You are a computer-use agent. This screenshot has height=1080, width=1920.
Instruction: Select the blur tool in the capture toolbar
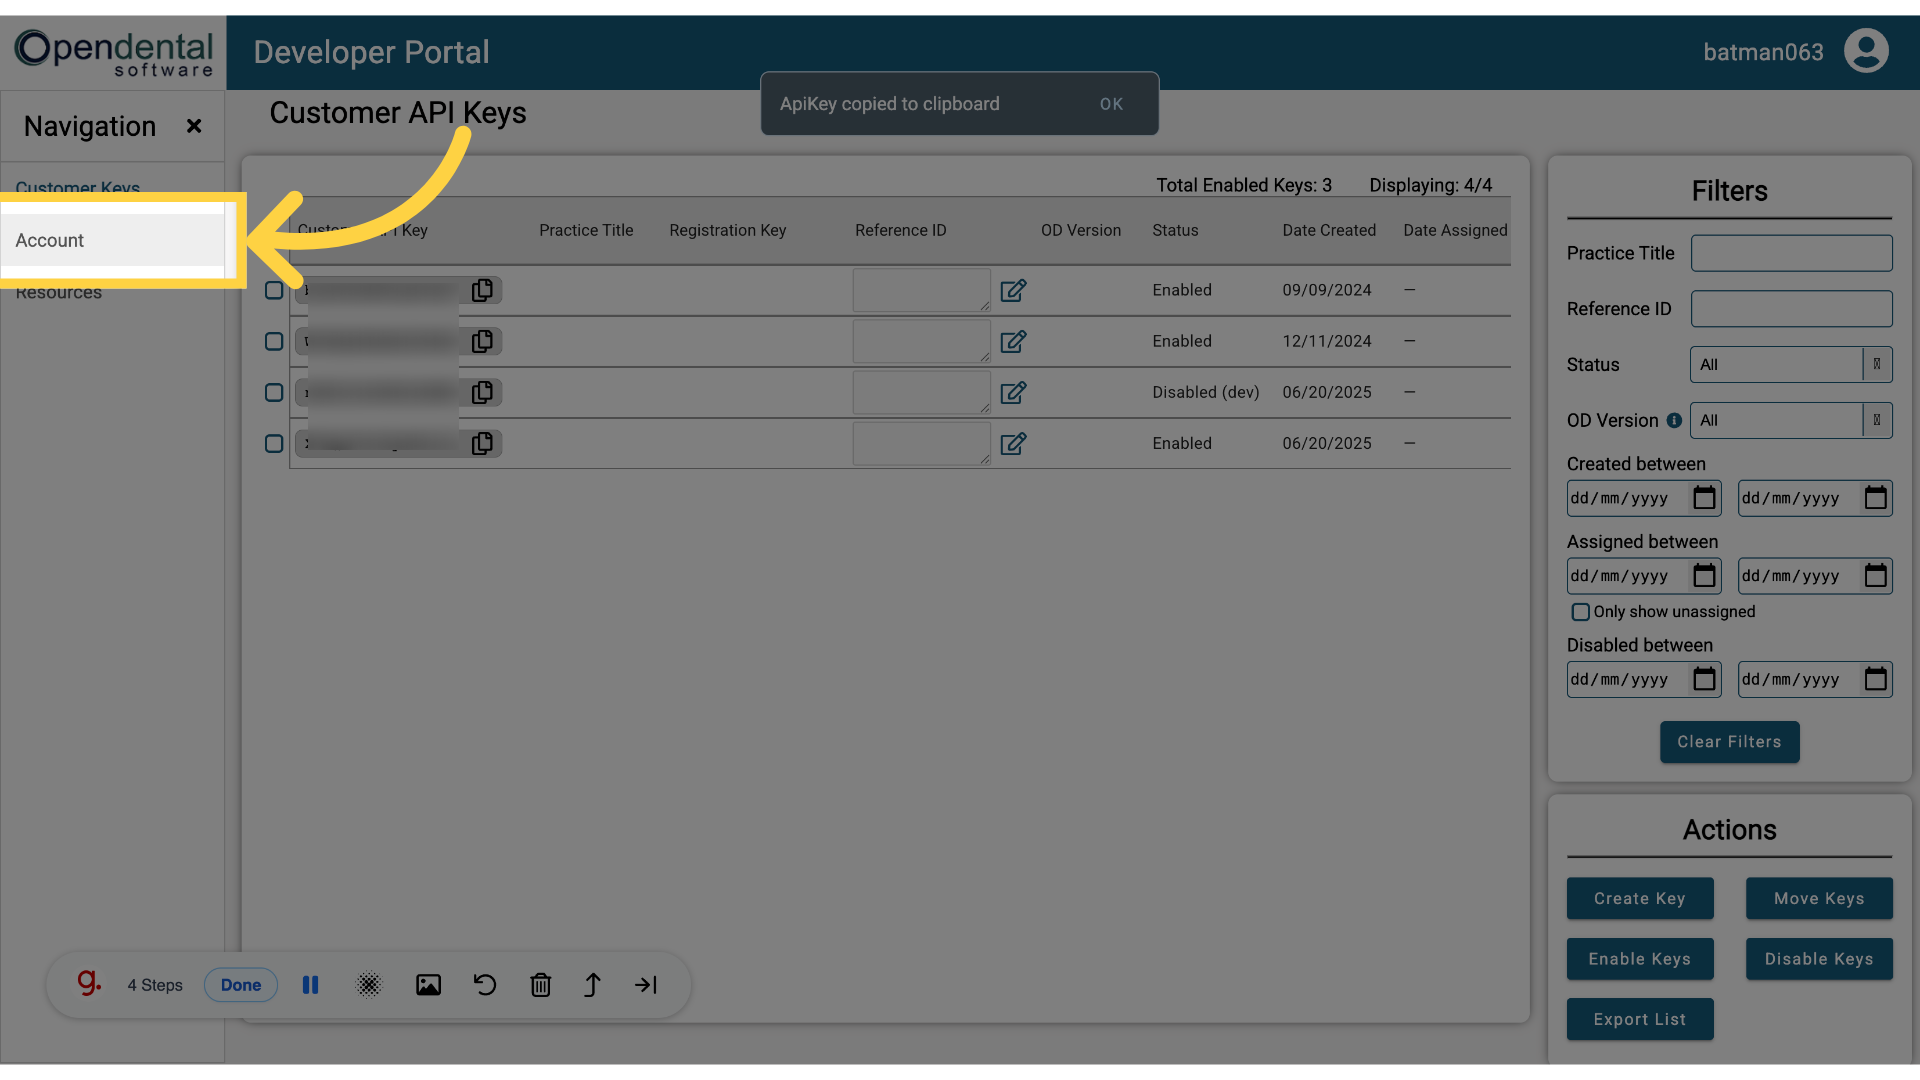(x=369, y=985)
